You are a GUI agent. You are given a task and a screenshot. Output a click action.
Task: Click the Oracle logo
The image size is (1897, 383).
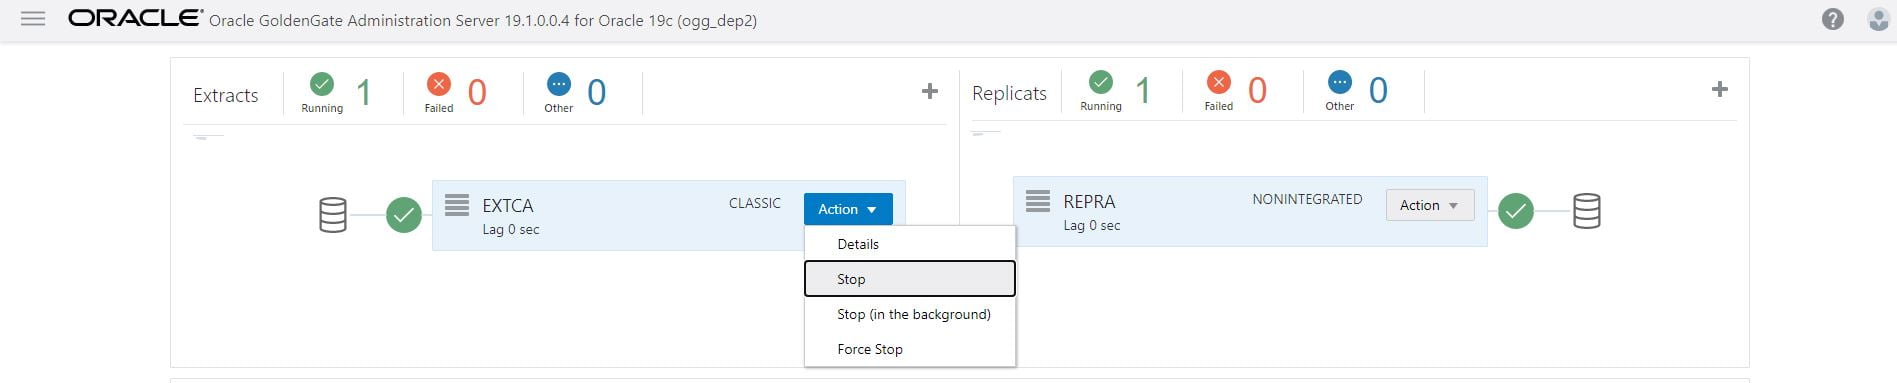tap(135, 18)
